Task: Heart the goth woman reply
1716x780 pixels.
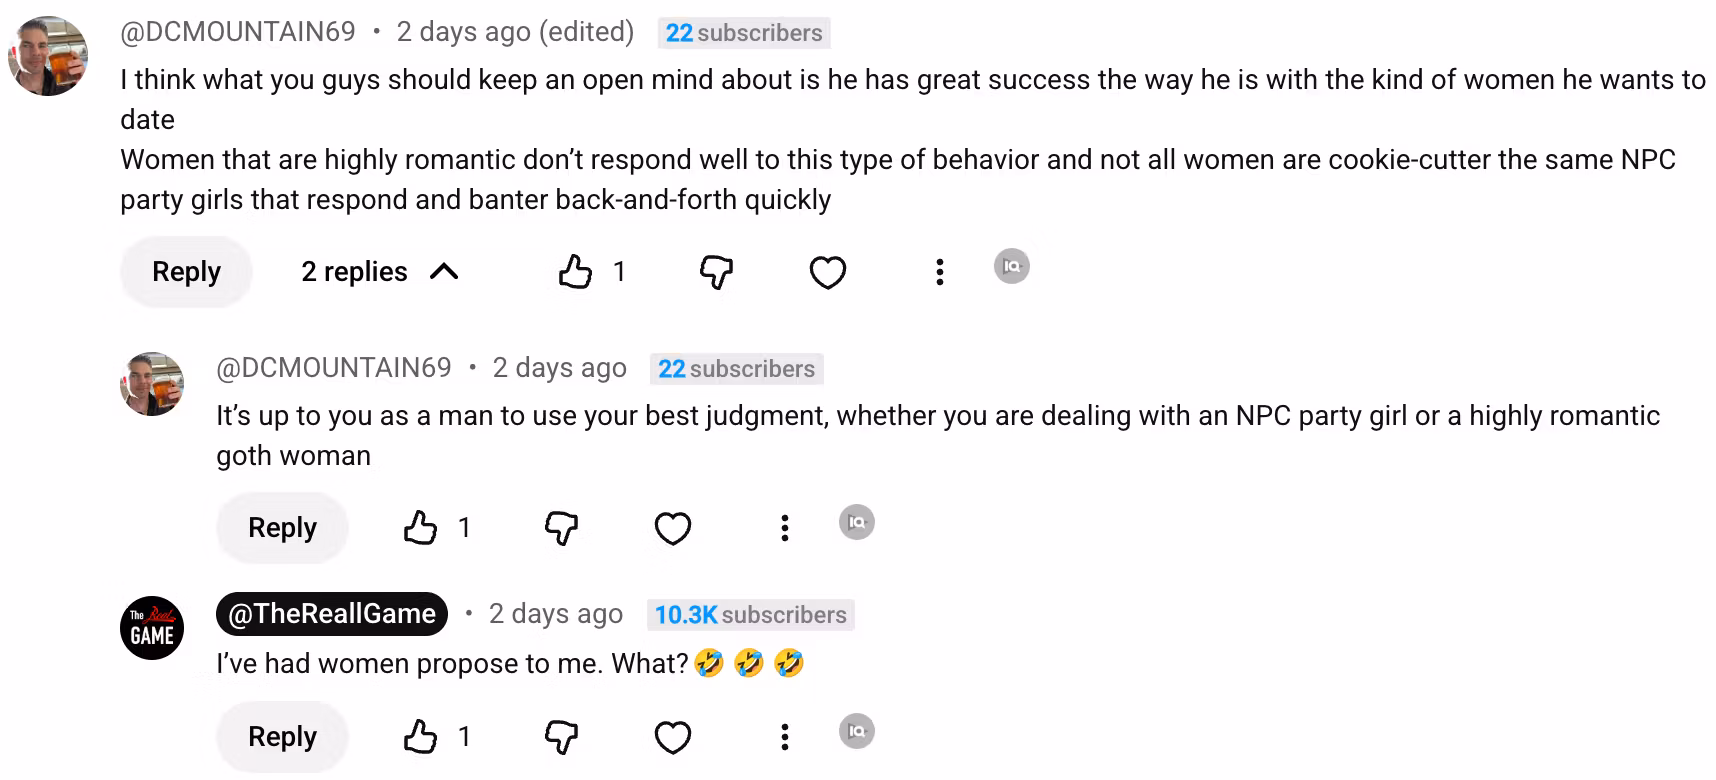Action: tap(673, 528)
